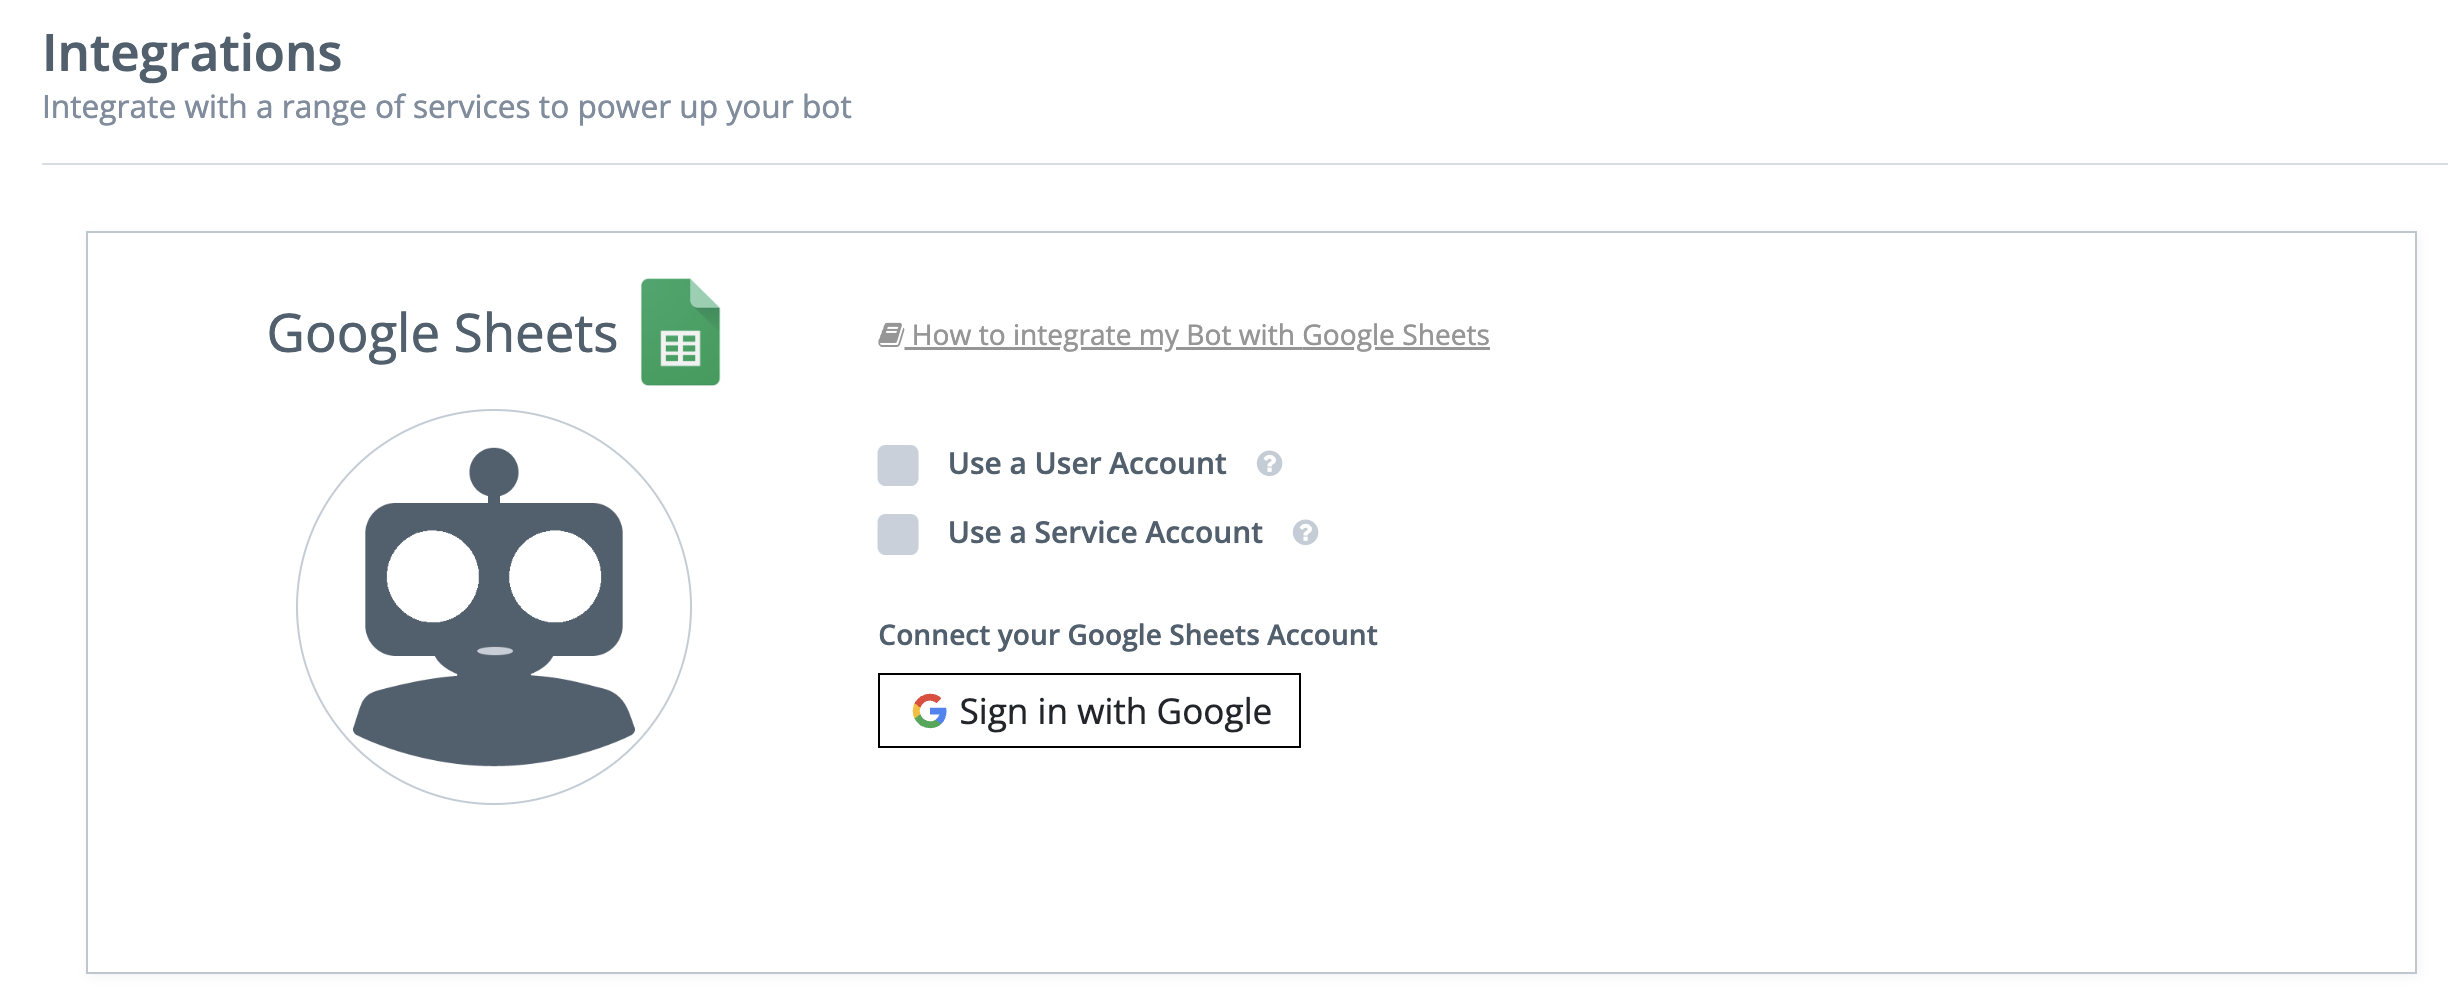Image resolution: width=2448 pixels, height=1004 pixels.
Task: Click the Integrations page heading
Action: pos(192,53)
